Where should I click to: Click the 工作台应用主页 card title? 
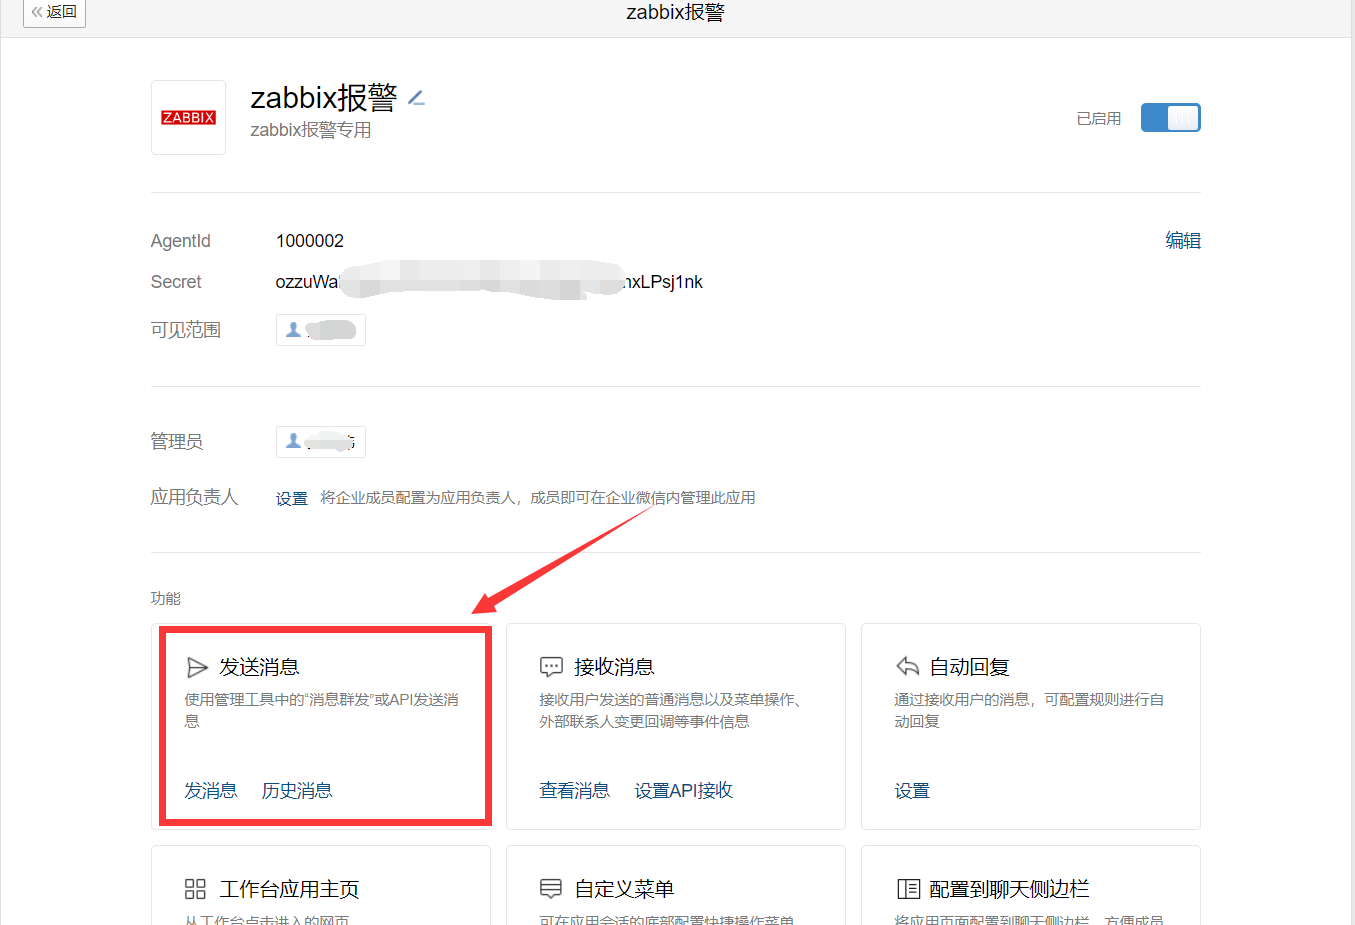pyautogui.click(x=289, y=889)
